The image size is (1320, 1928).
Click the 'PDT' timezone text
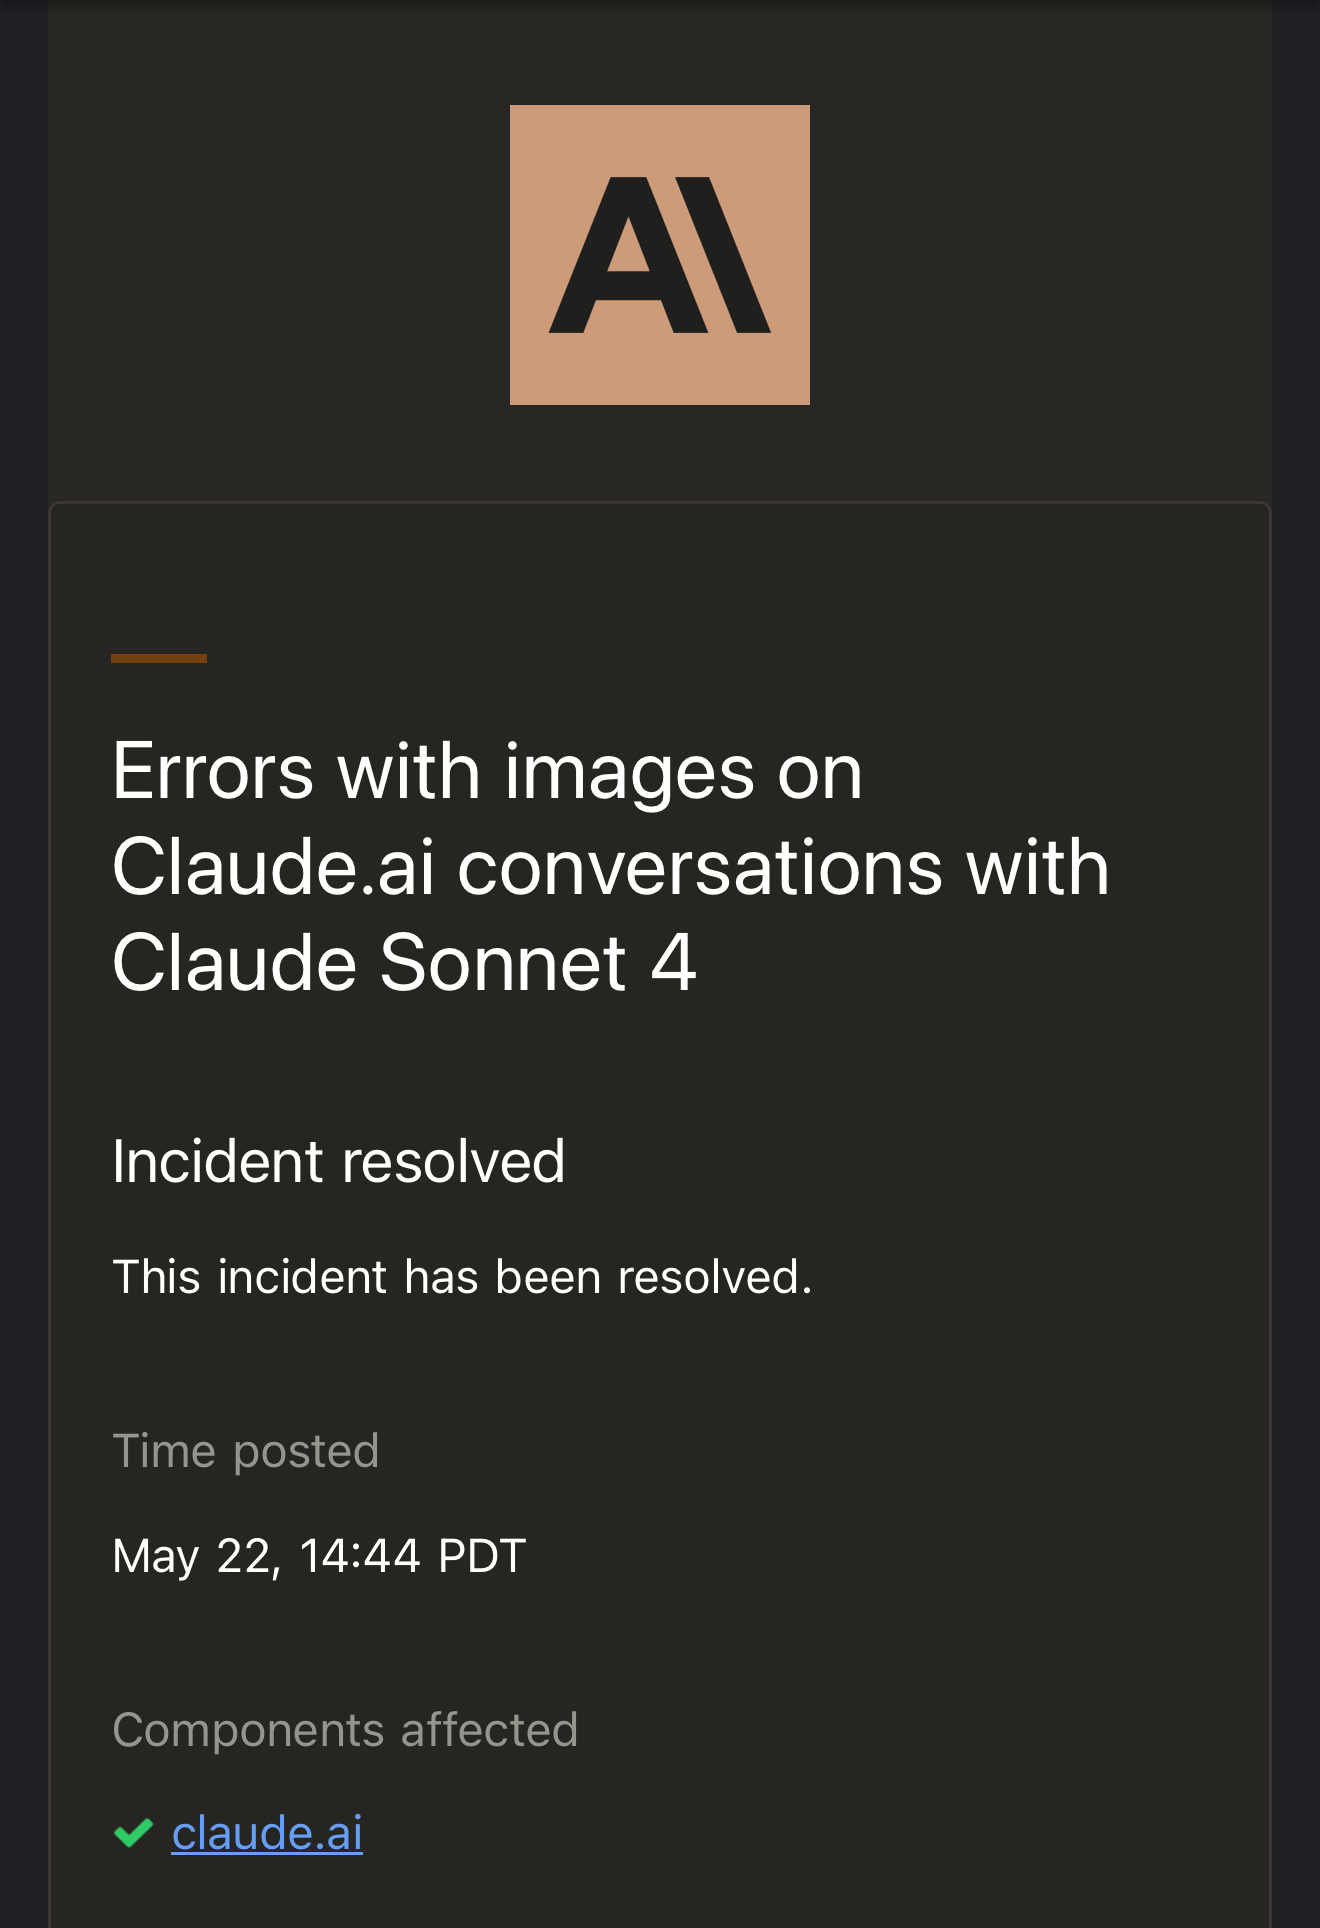(x=482, y=1556)
